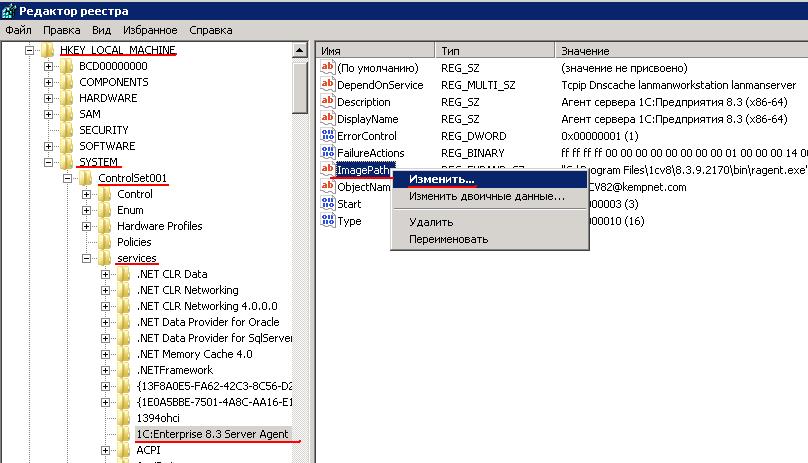Expand the Hardware Profiles subkey
This screenshot has width=808, height=463.
click(x=87, y=226)
